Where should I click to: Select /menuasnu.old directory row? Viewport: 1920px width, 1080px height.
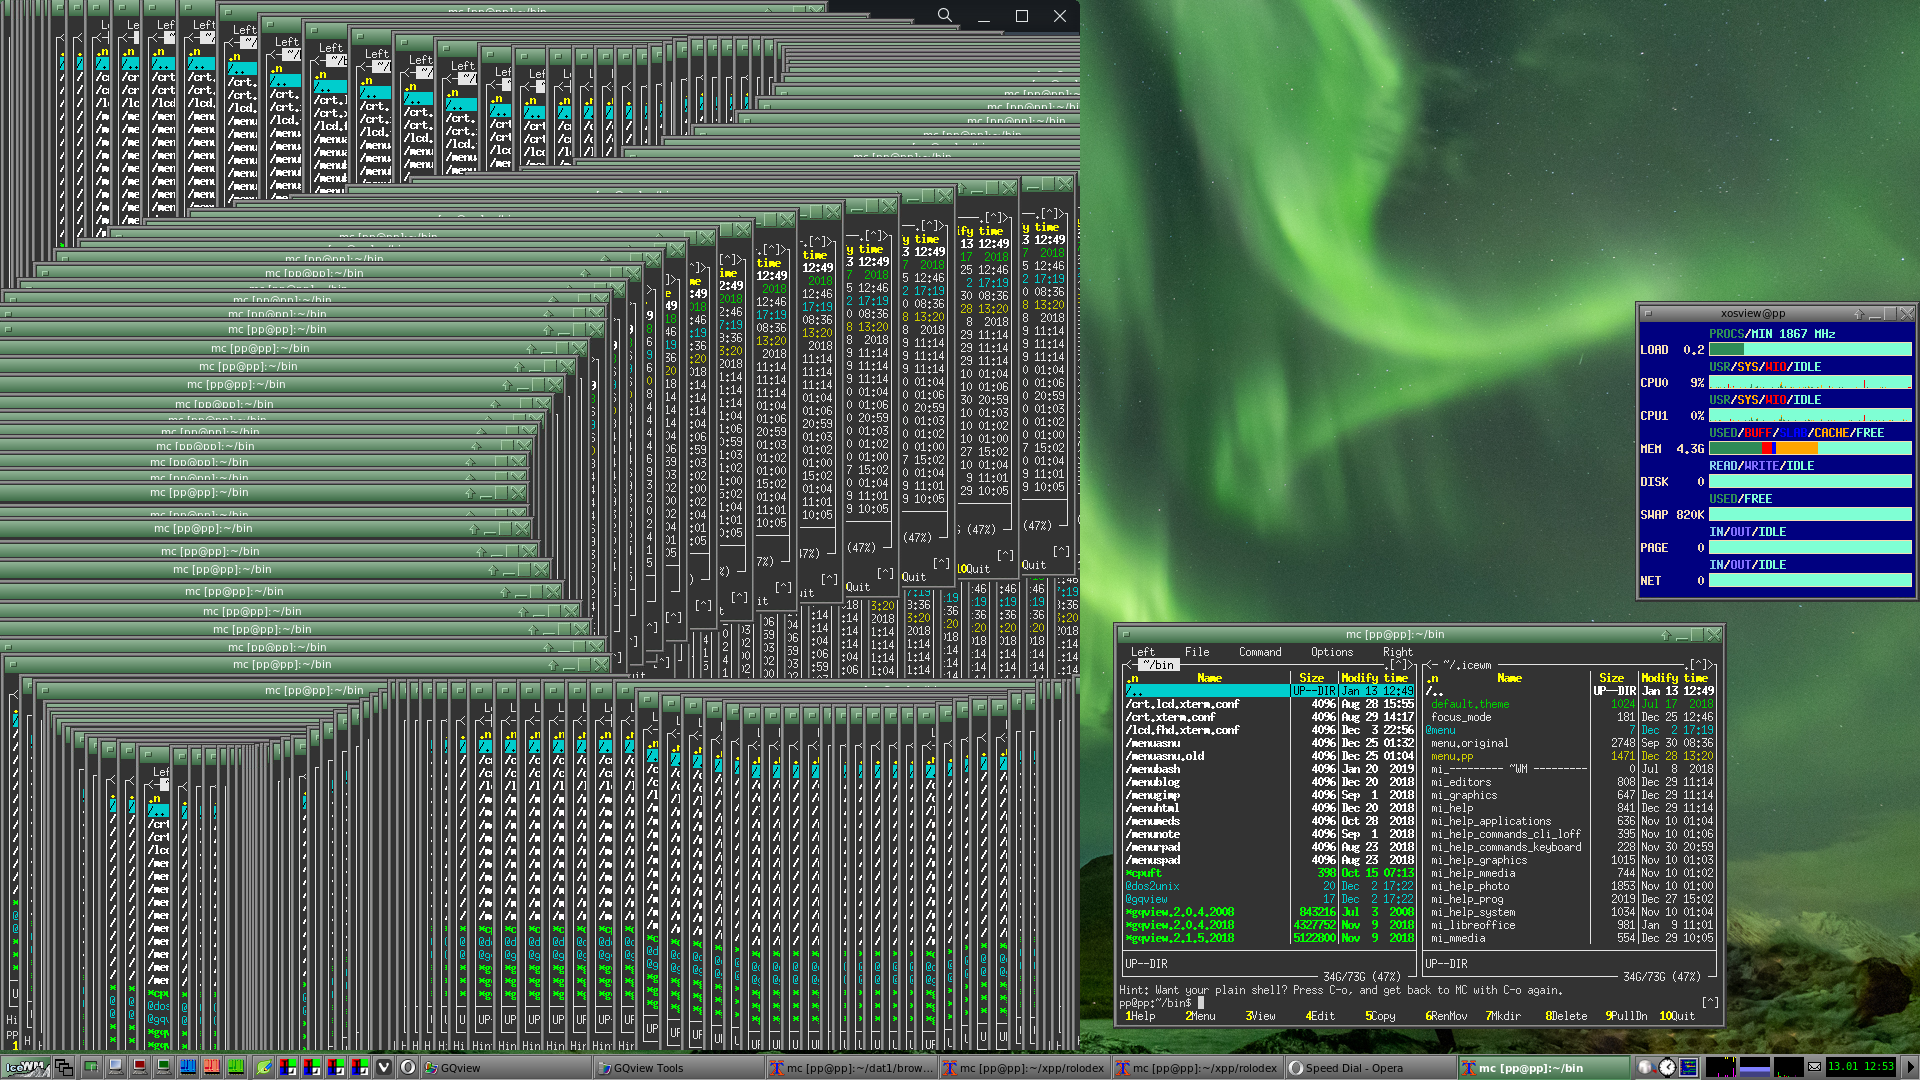point(1269,756)
